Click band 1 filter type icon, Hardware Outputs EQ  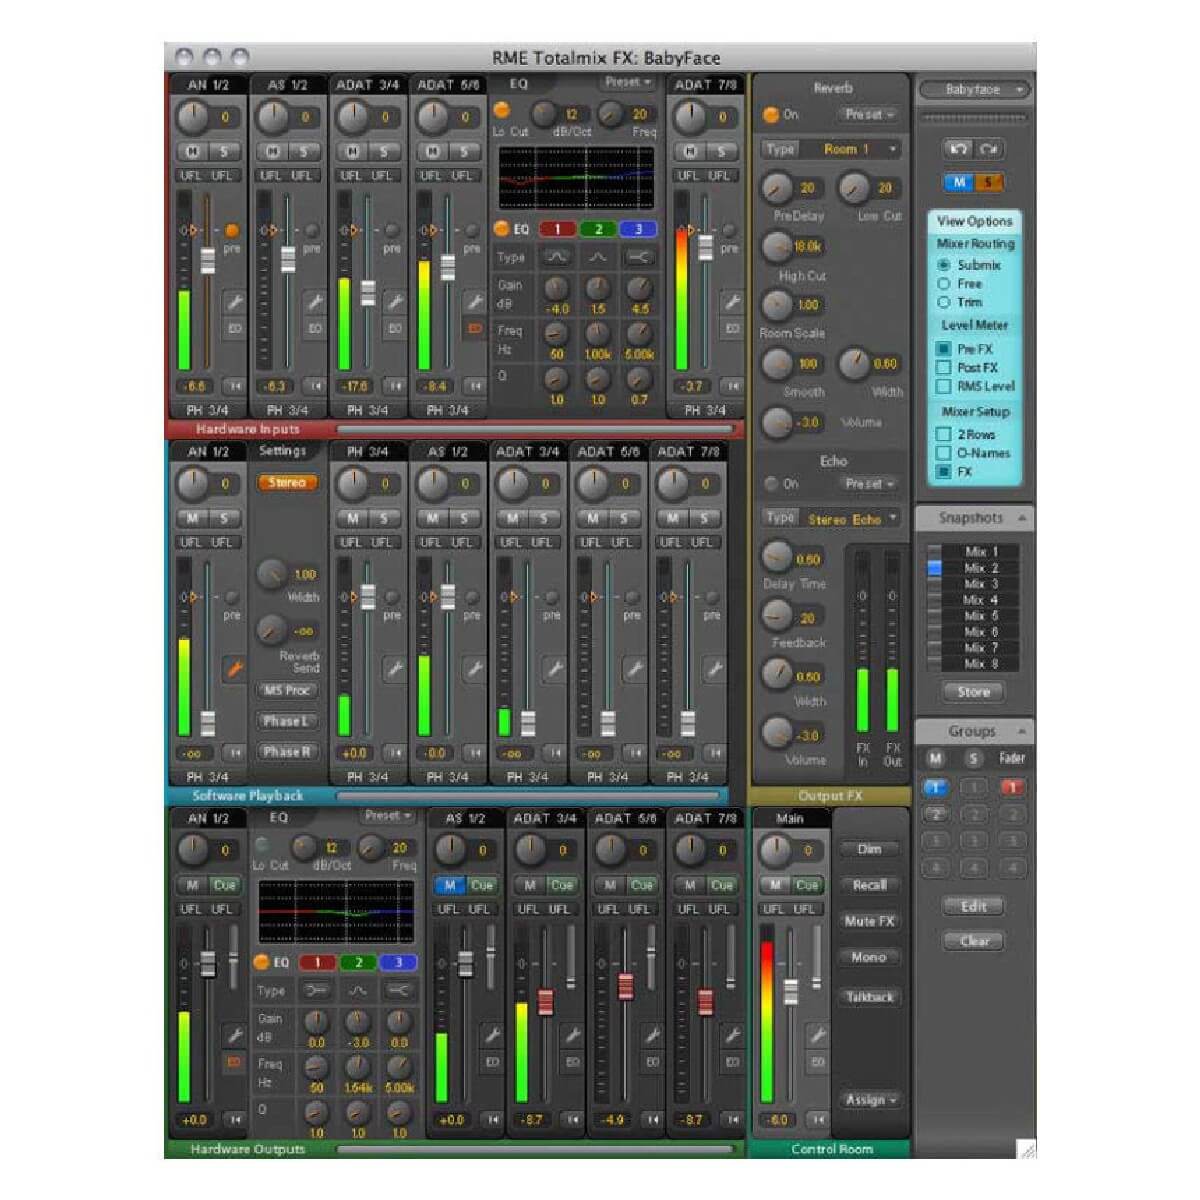317,990
